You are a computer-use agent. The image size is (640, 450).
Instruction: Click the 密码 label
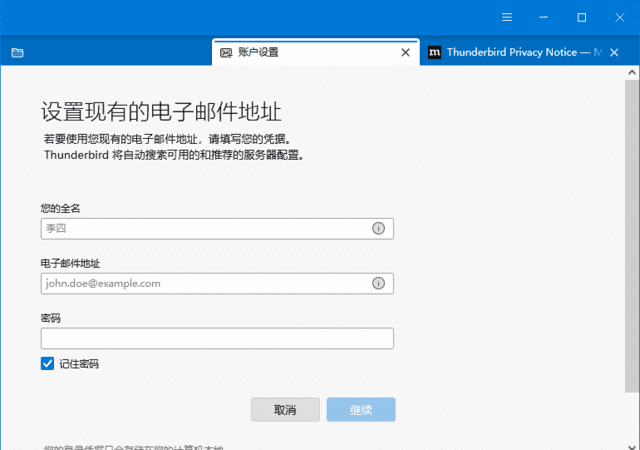pos(51,318)
